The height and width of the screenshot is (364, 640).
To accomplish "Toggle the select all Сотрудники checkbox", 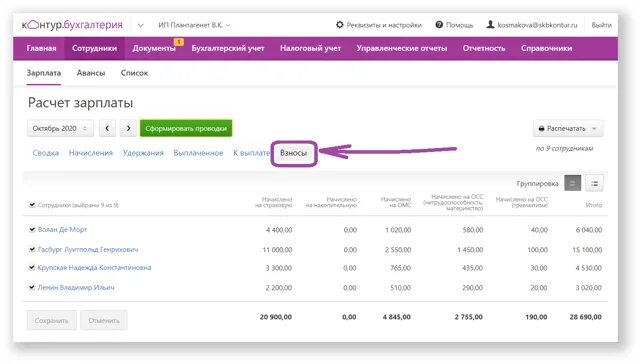I will click(x=32, y=205).
